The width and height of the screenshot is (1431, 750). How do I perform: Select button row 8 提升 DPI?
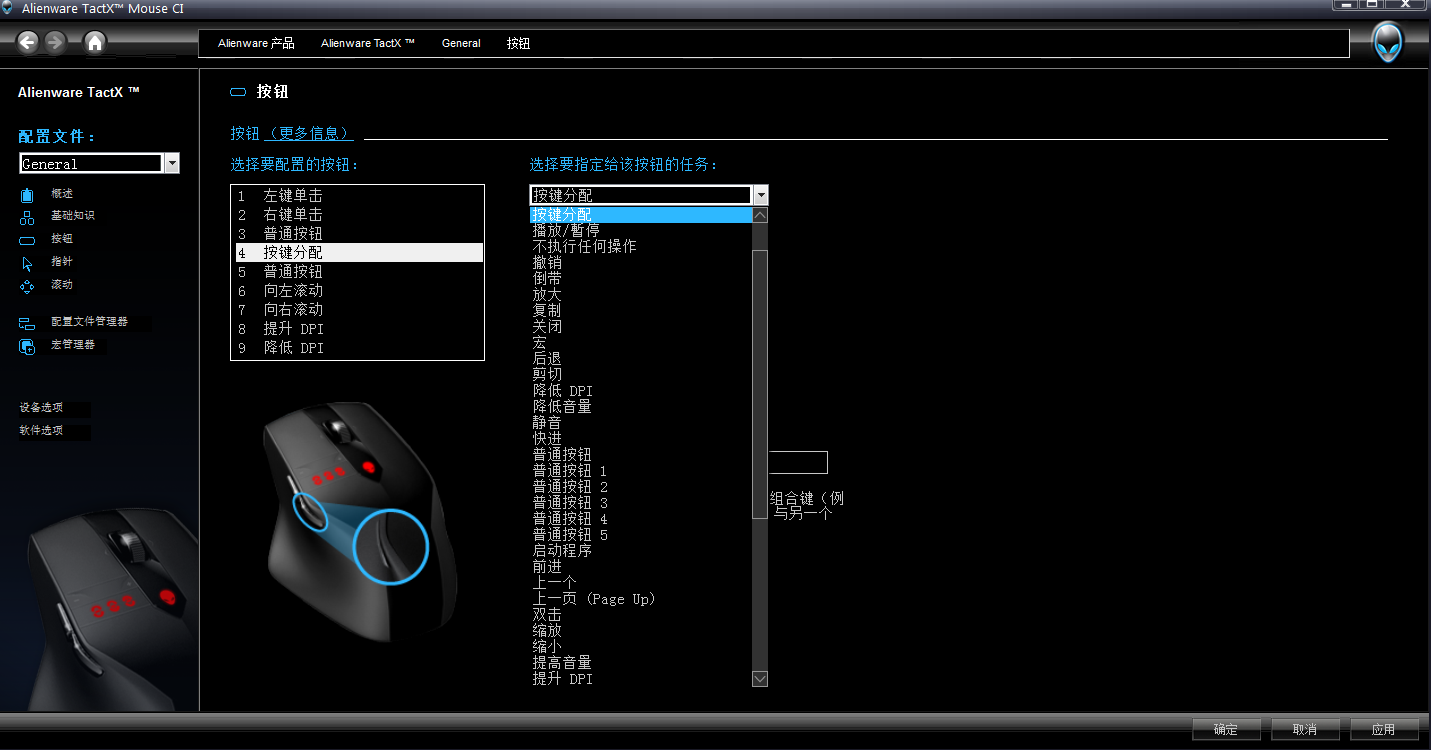pos(358,329)
